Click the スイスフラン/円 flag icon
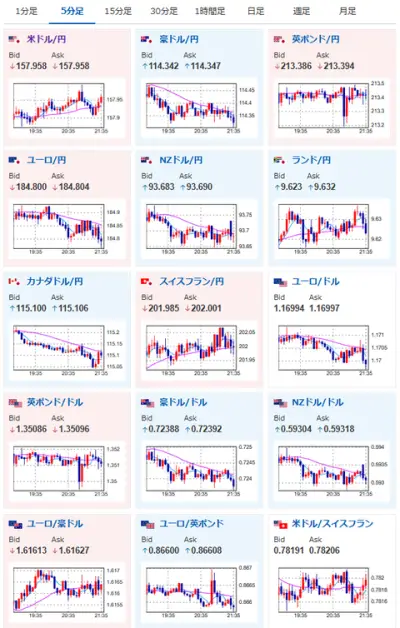 click(147, 282)
